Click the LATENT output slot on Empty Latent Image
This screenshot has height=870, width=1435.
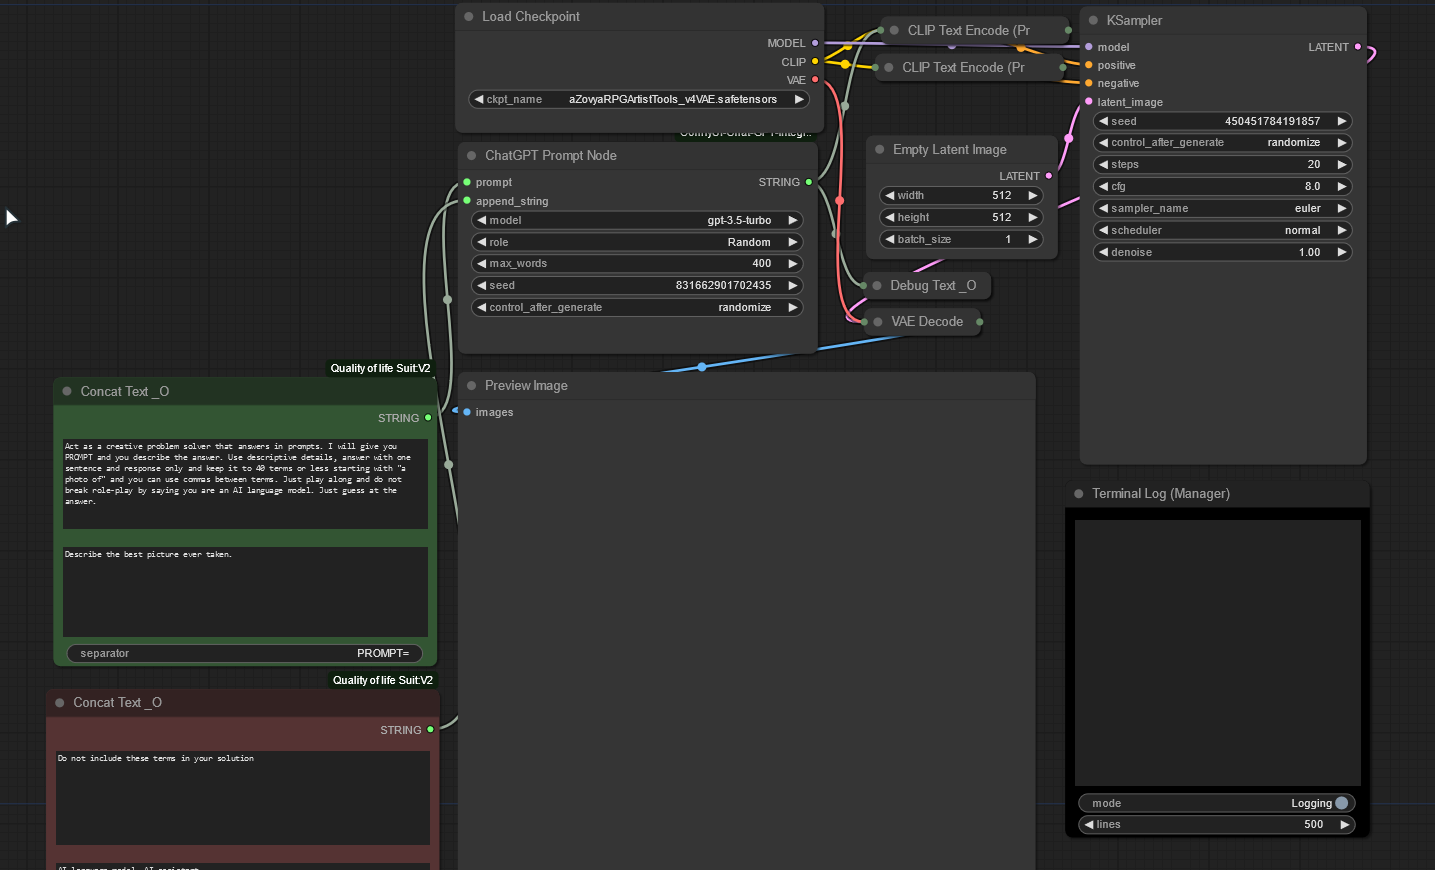coord(1047,175)
